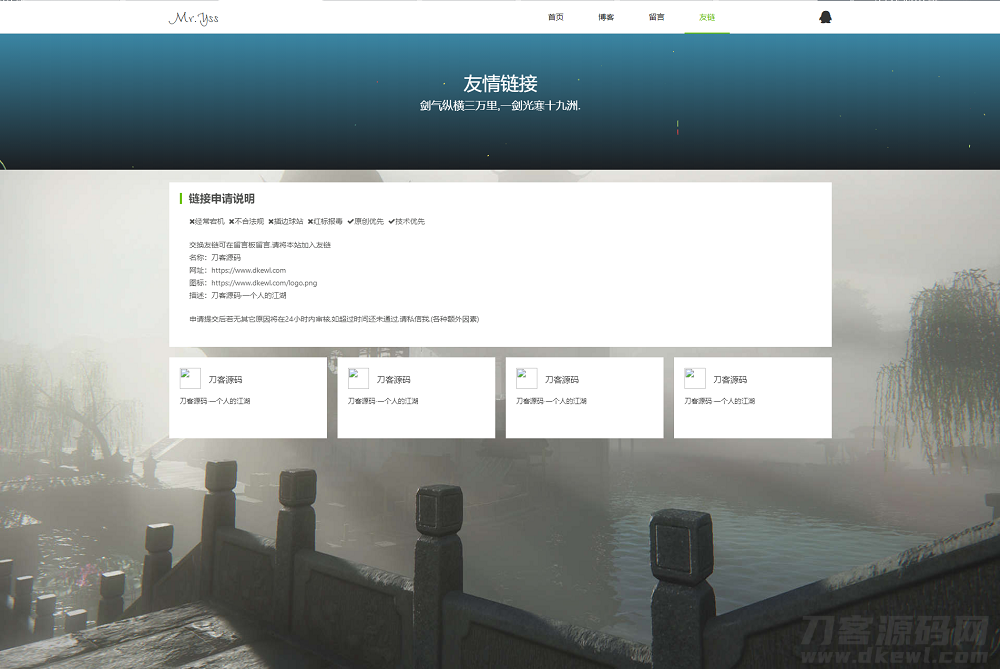
Task: Click the fourth friend link's broken image icon
Action: 694,378
